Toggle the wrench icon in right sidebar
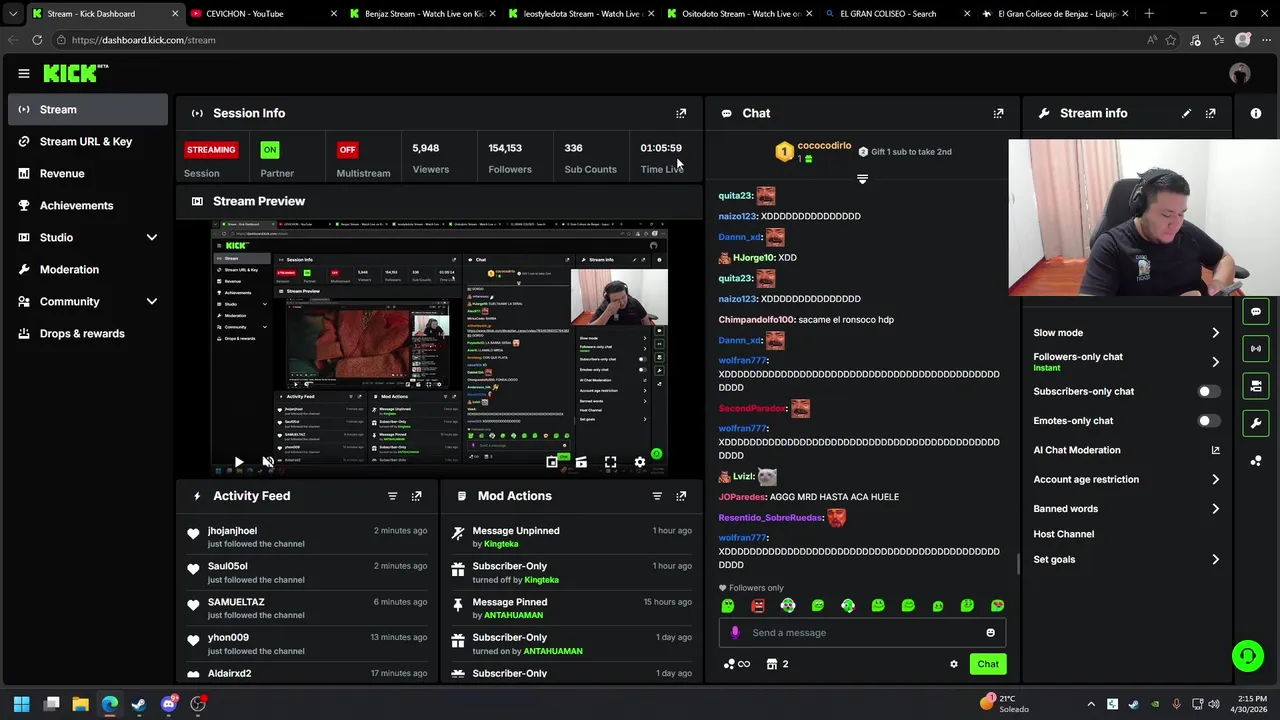Screen dimensions: 1280x720 [x=1256, y=423]
